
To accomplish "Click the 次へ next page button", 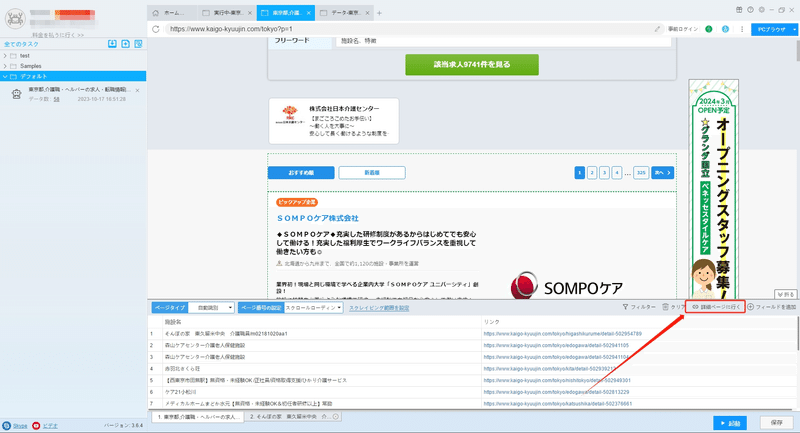I will (x=662, y=173).
